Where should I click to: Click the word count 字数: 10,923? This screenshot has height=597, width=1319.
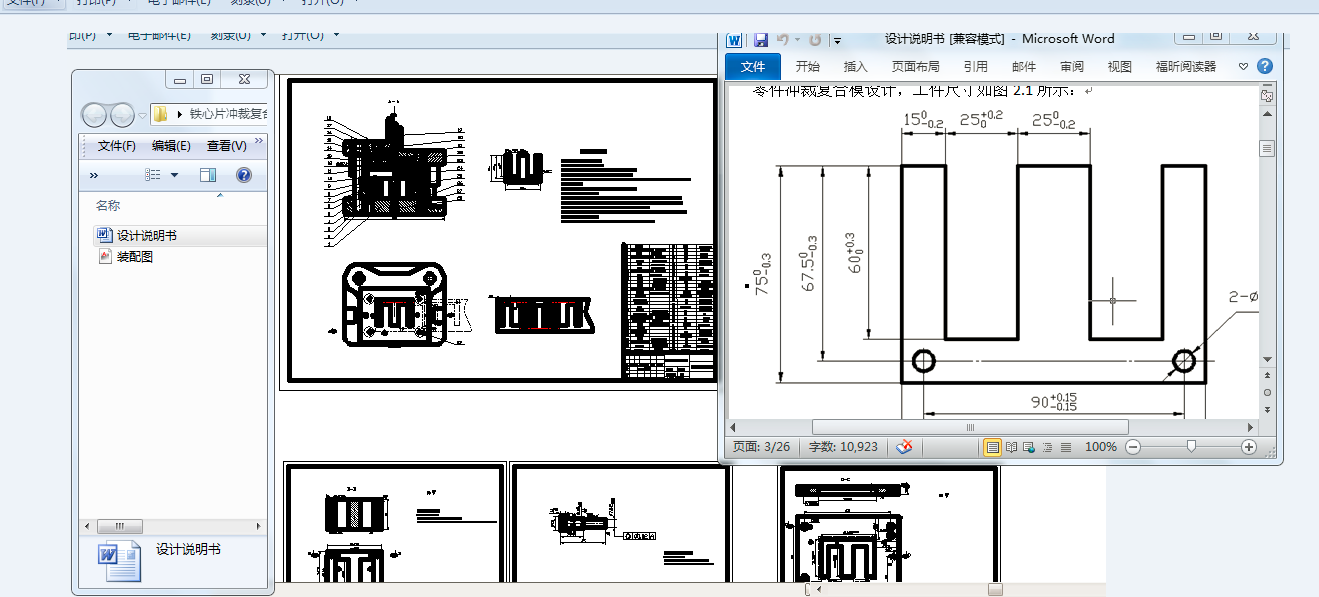click(x=843, y=447)
